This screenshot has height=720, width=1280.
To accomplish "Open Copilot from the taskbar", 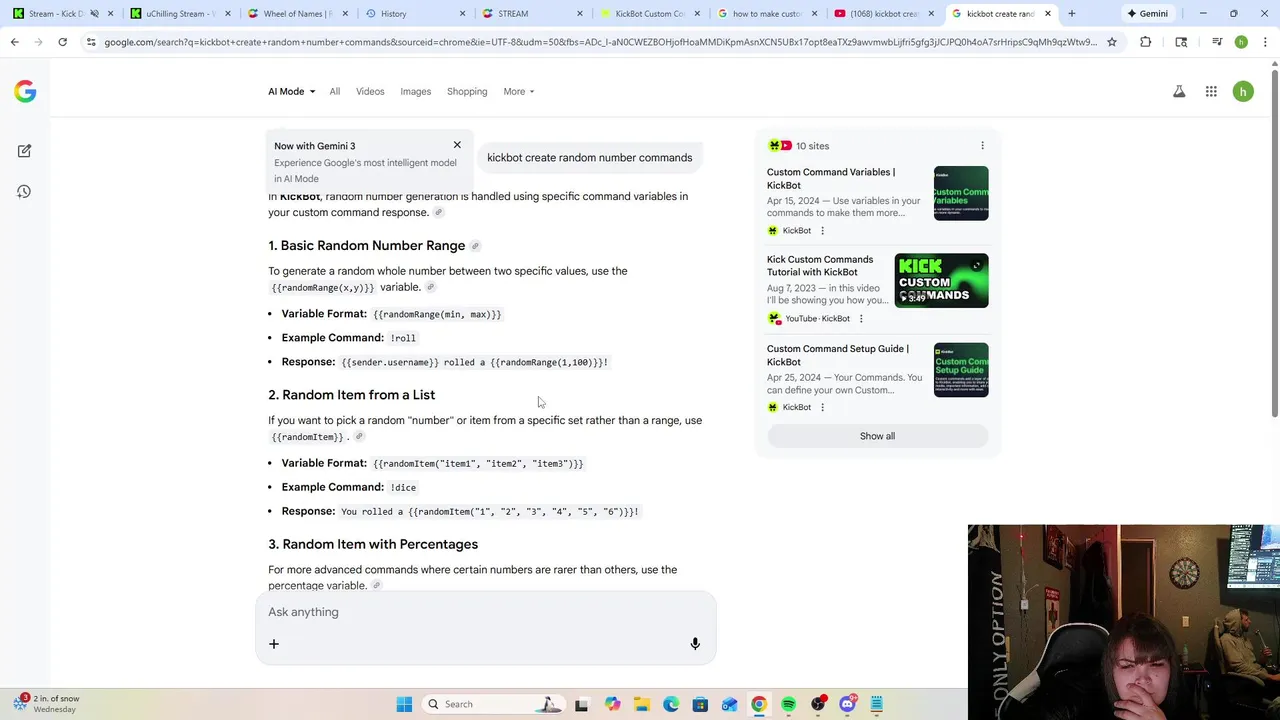I will click(612, 704).
